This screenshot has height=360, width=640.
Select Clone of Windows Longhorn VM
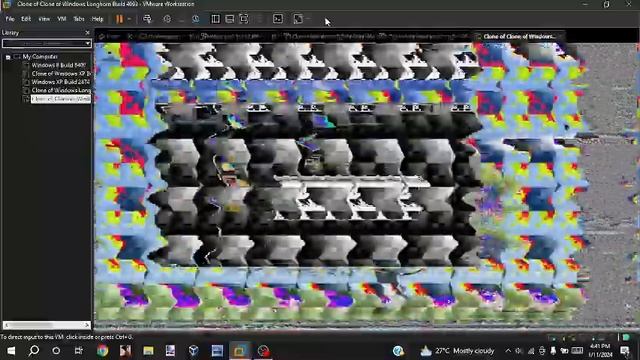click(x=61, y=91)
